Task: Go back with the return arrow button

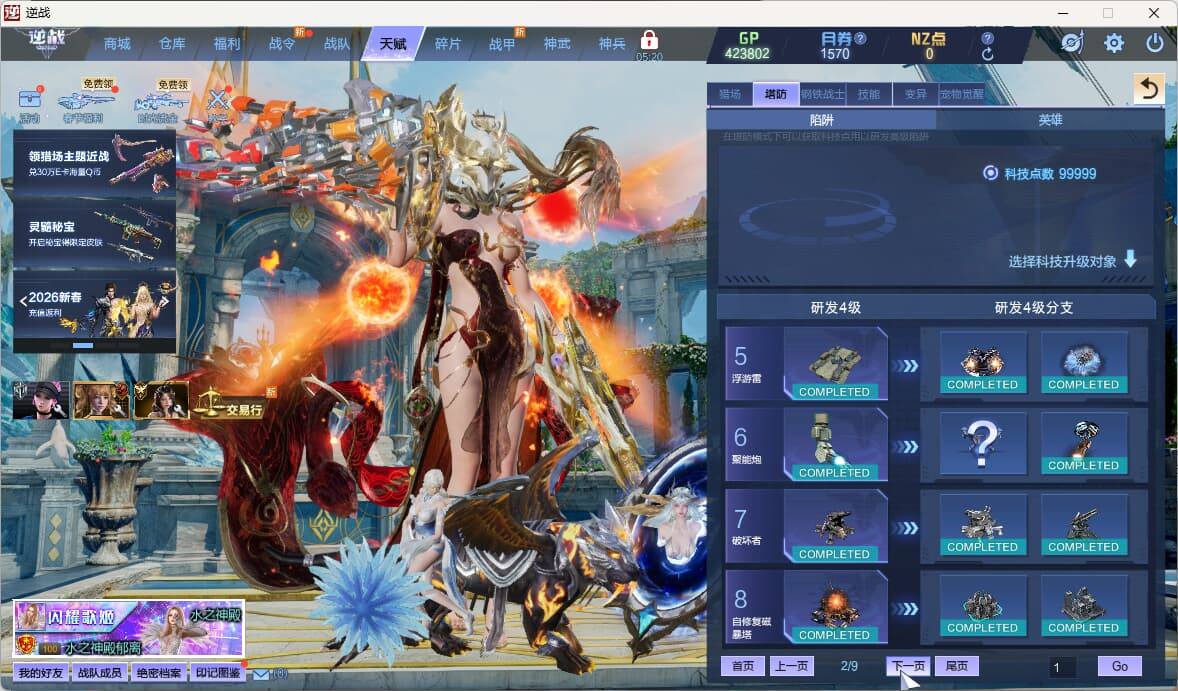Action: pos(1149,89)
